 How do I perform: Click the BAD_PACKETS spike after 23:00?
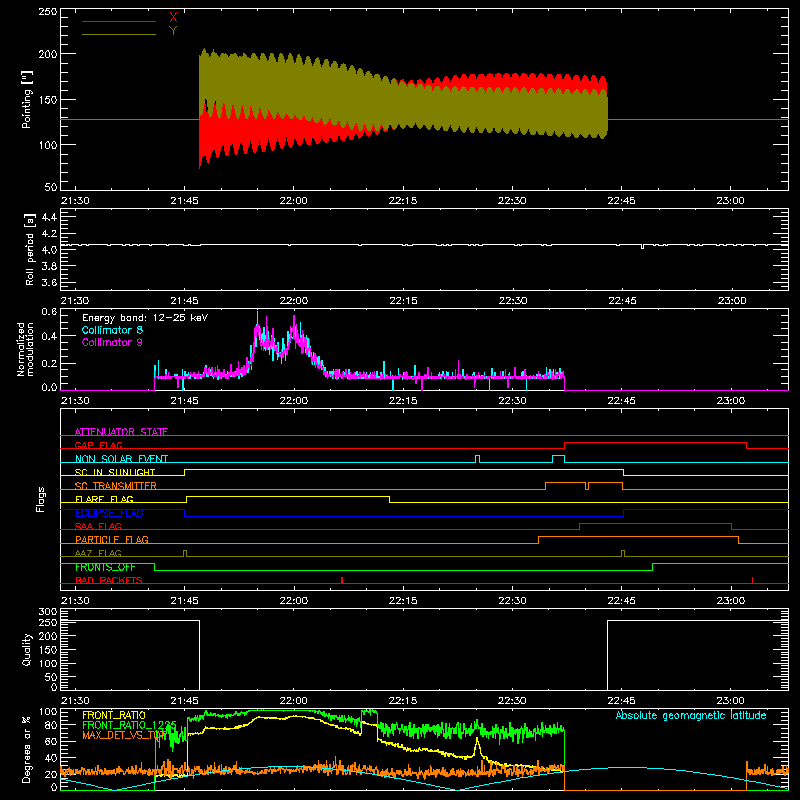tap(753, 580)
